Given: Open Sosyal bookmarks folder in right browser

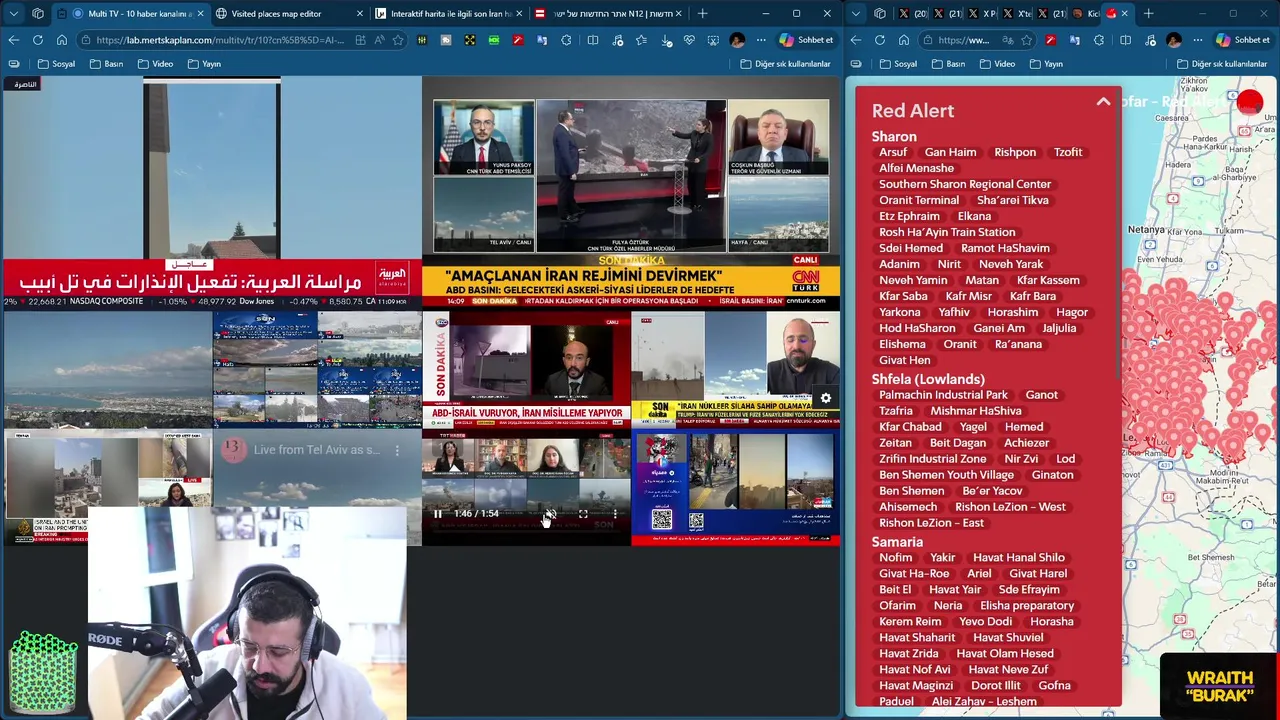Looking at the screenshot, I should pyautogui.click(x=898, y=64).
